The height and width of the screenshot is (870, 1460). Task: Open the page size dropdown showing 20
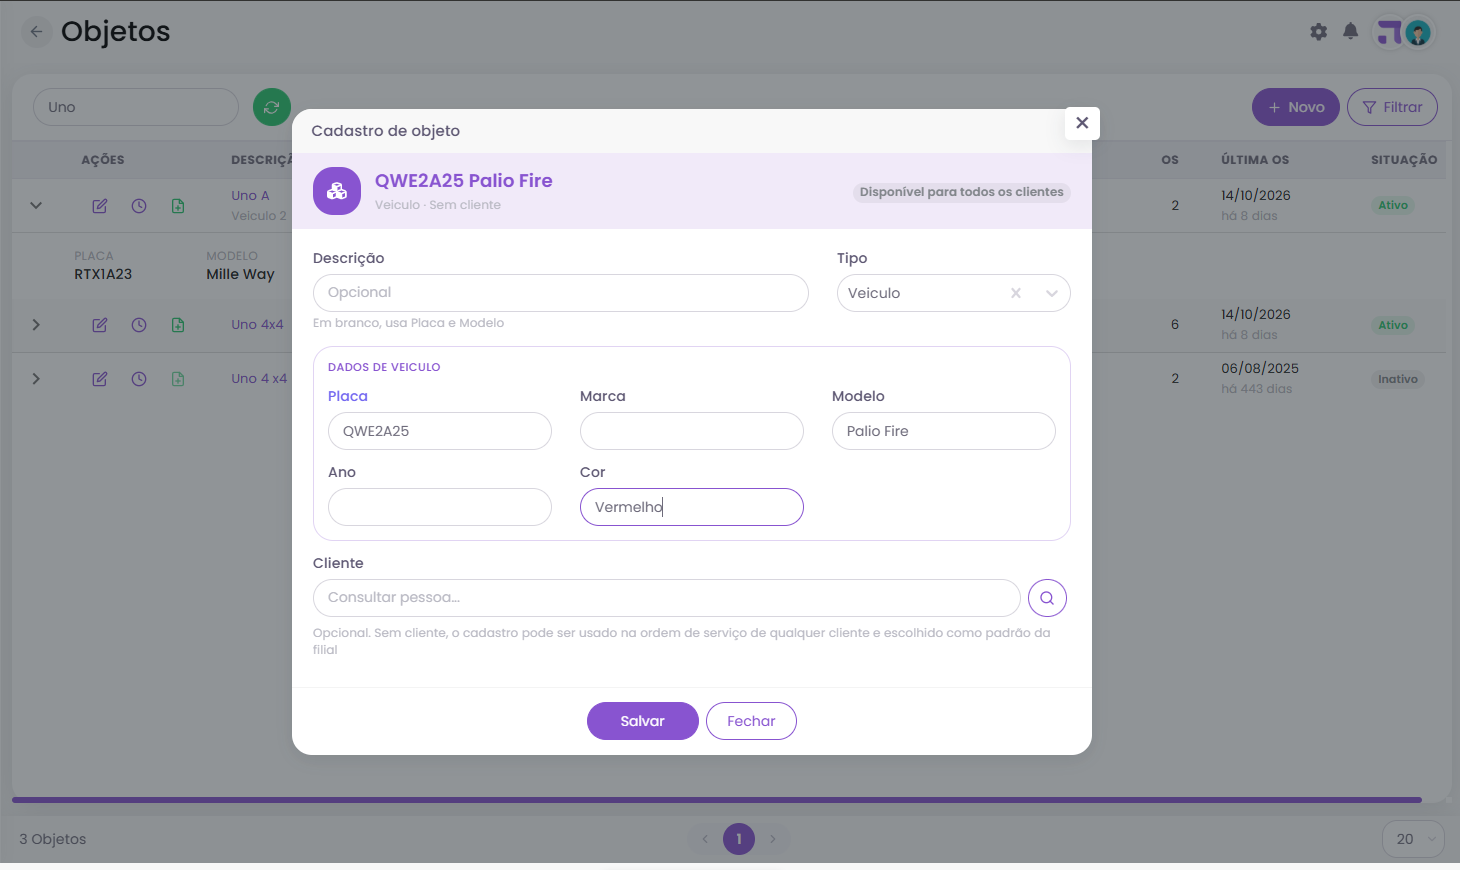[x=1413, y=839]
